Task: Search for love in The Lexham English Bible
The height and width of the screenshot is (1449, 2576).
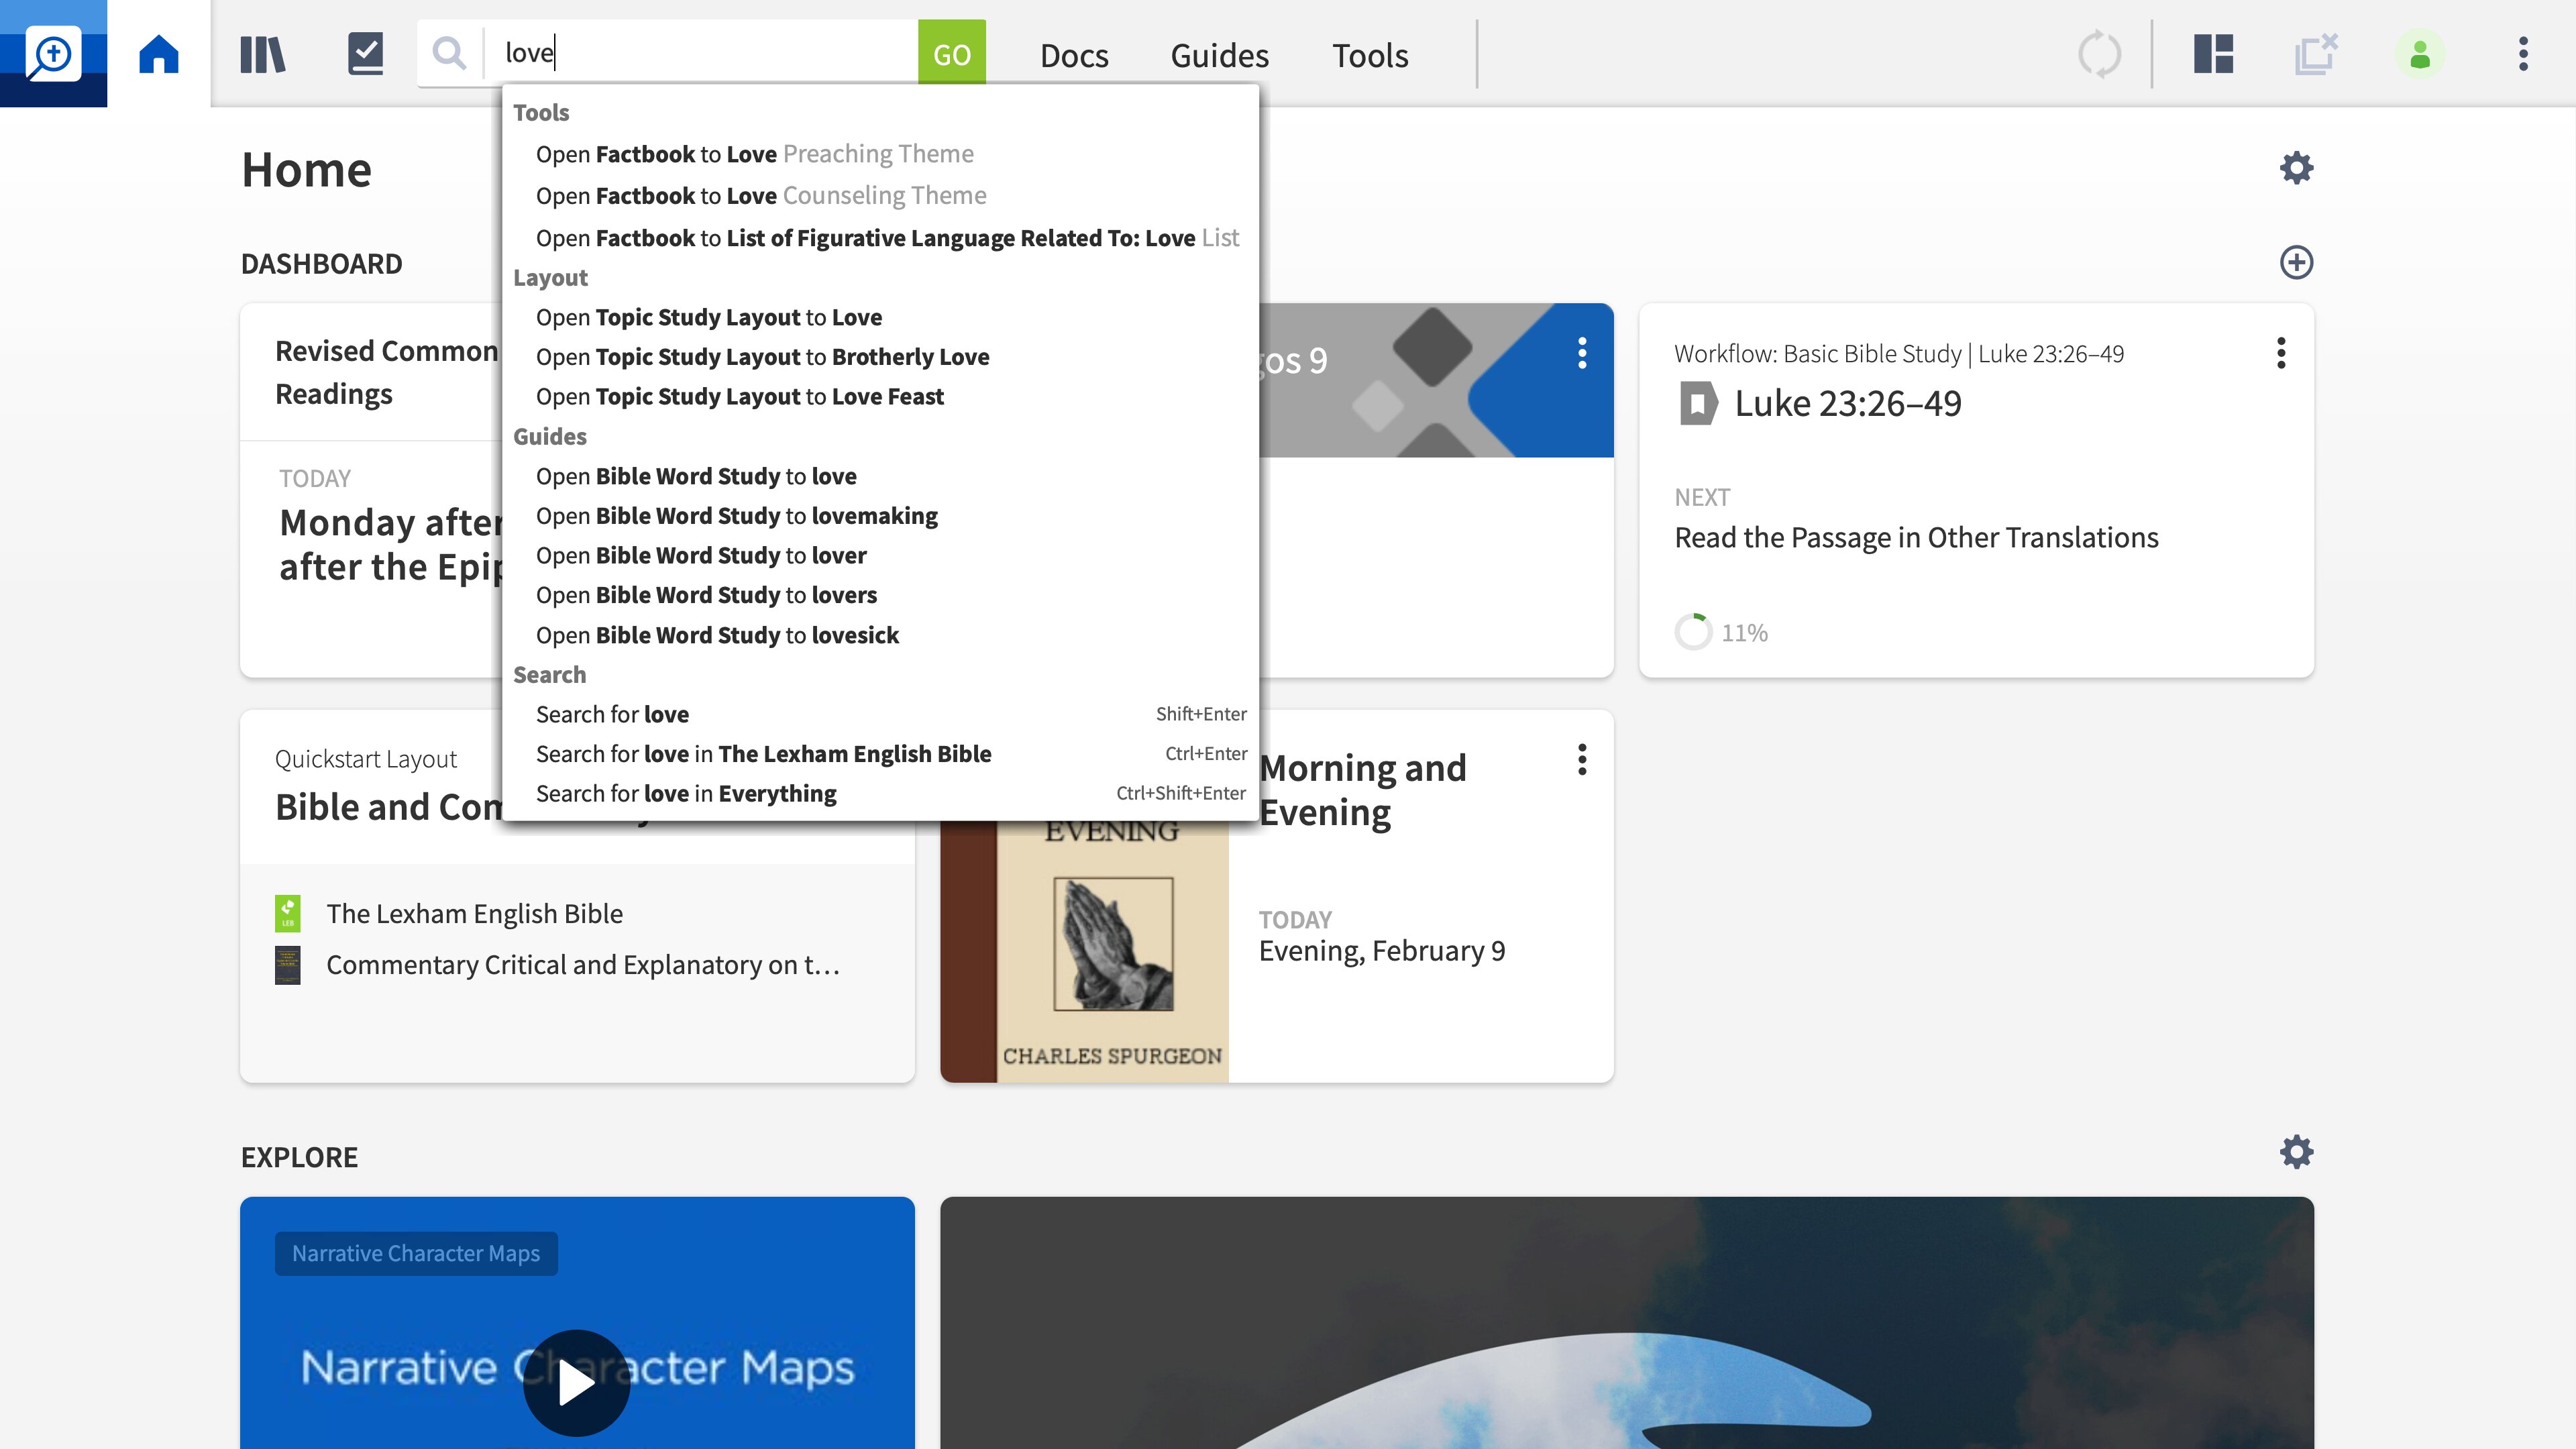Action: 881,754
